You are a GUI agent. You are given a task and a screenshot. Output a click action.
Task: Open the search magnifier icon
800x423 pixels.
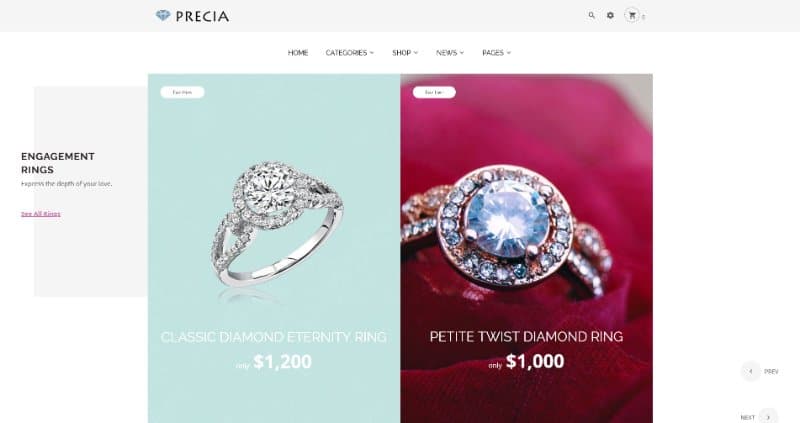point(591,15)
